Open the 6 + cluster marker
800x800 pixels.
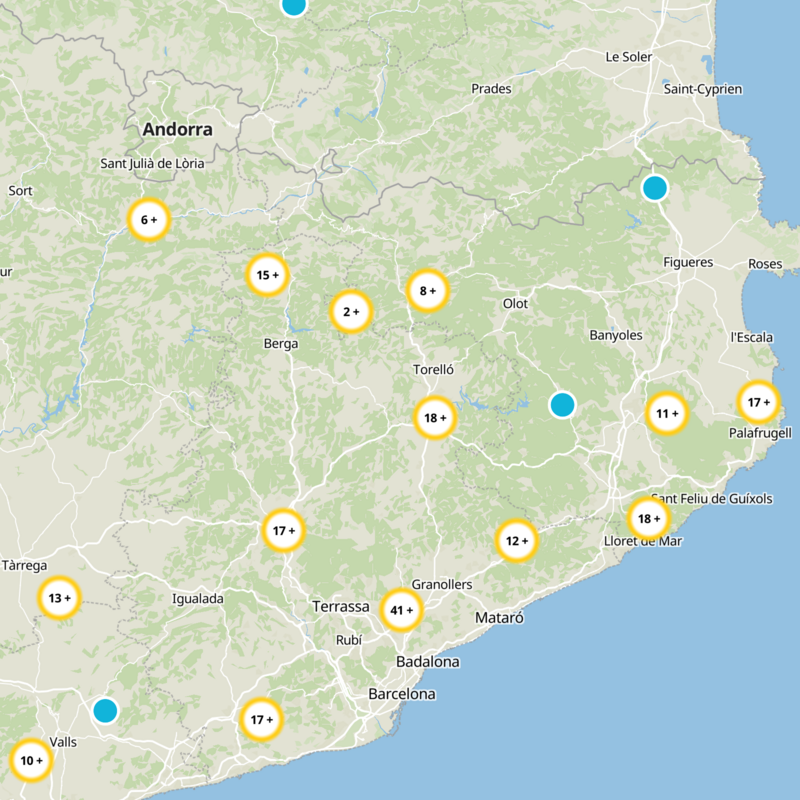[148, 219]
